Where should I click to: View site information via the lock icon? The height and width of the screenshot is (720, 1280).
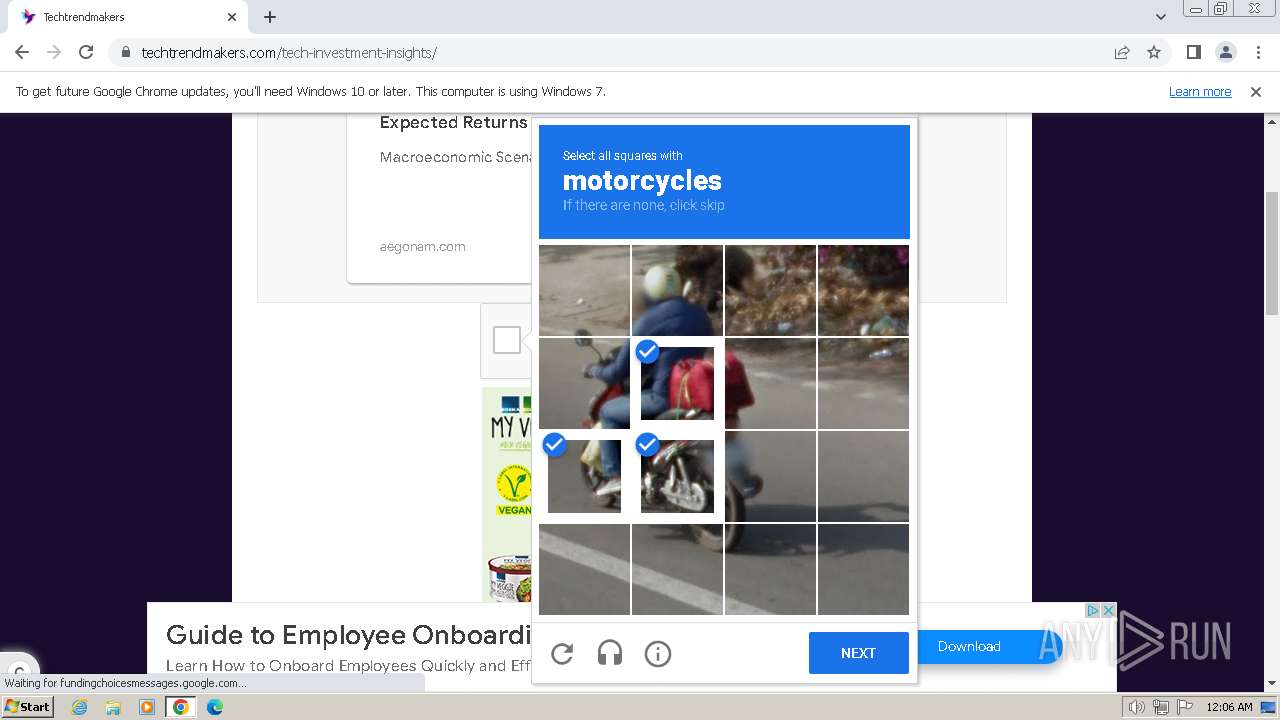coord(125,52)
